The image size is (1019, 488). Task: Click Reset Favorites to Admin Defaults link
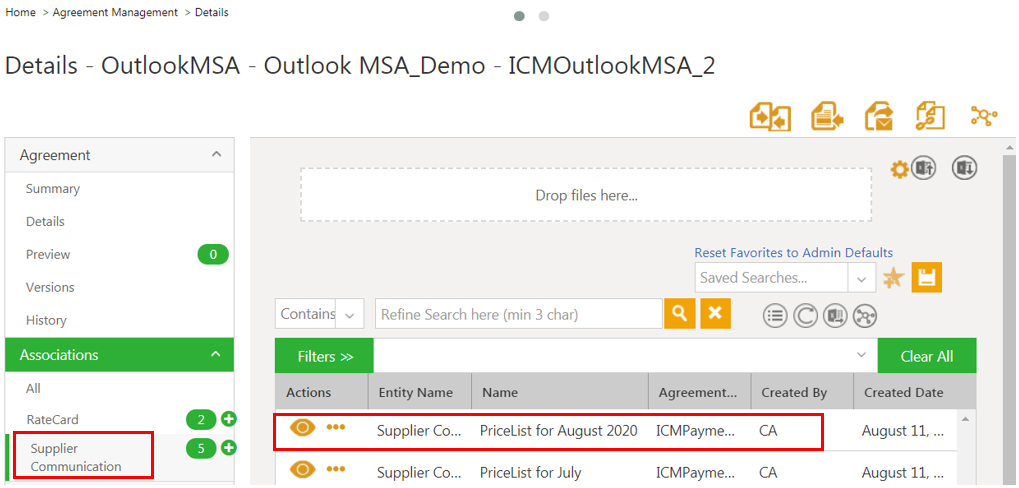point(793,253)
